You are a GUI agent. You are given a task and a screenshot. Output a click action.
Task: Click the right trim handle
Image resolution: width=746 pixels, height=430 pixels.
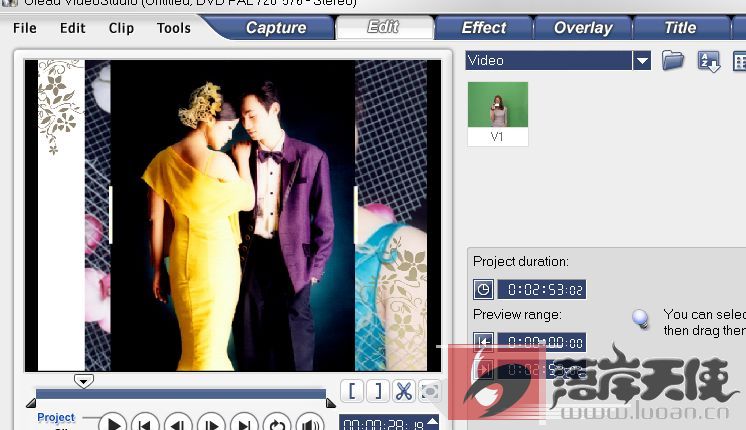point(331,402)
